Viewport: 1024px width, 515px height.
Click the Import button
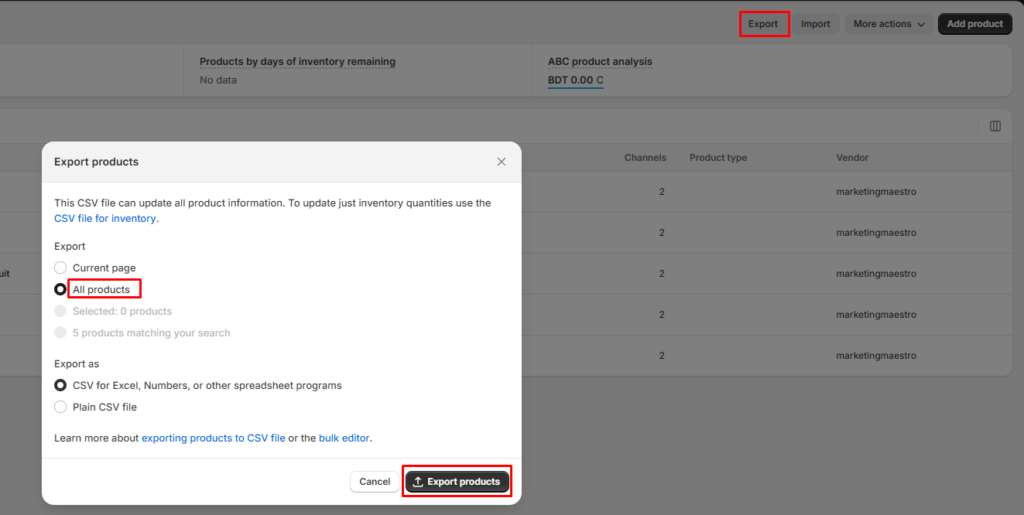tap(815, 24)
